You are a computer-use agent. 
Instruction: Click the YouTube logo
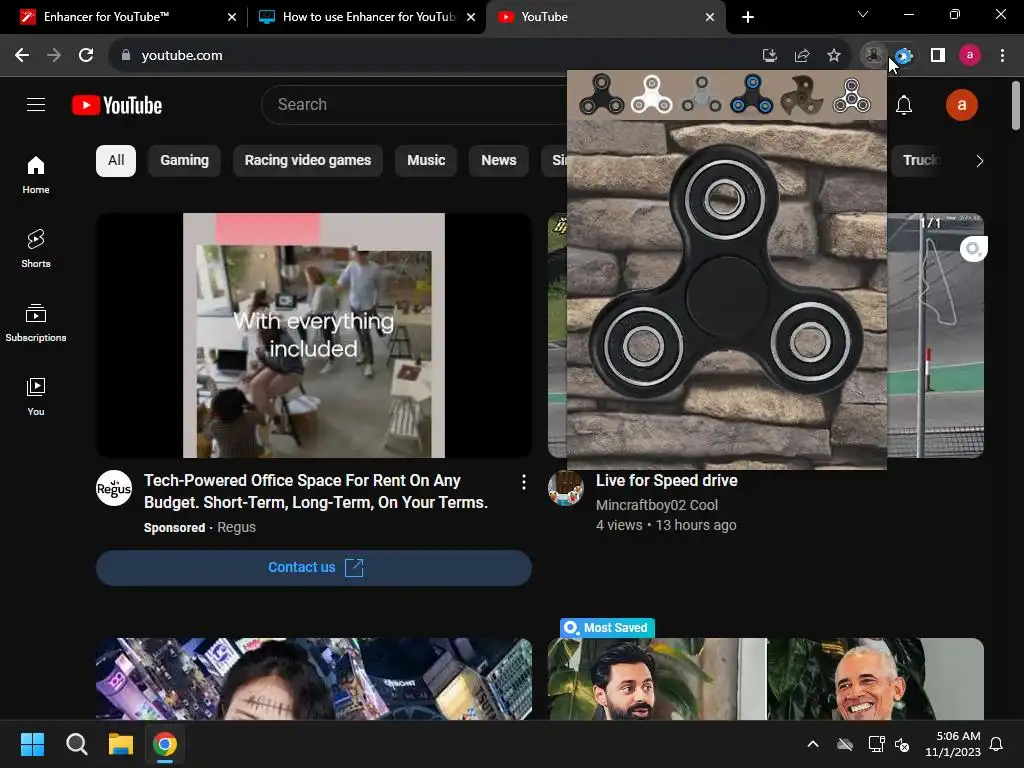(117, 105)
